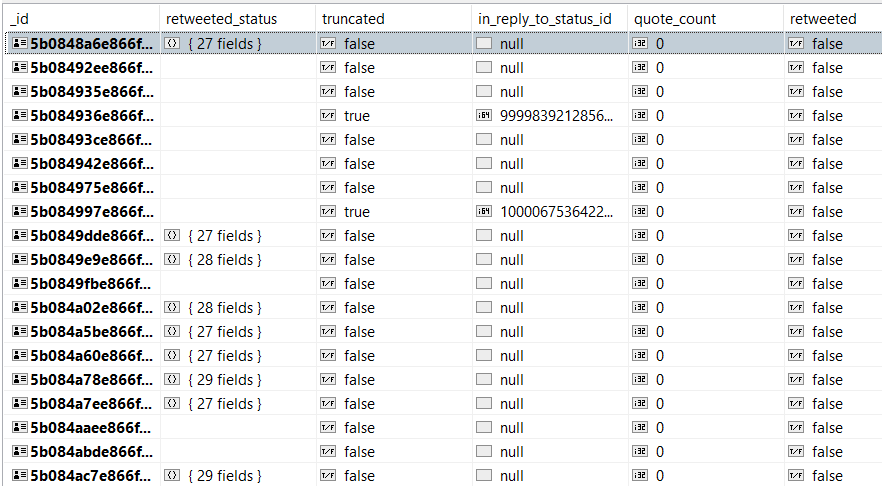Click boolean icon of true value, row 5b084936e866f

click(328, 115)
